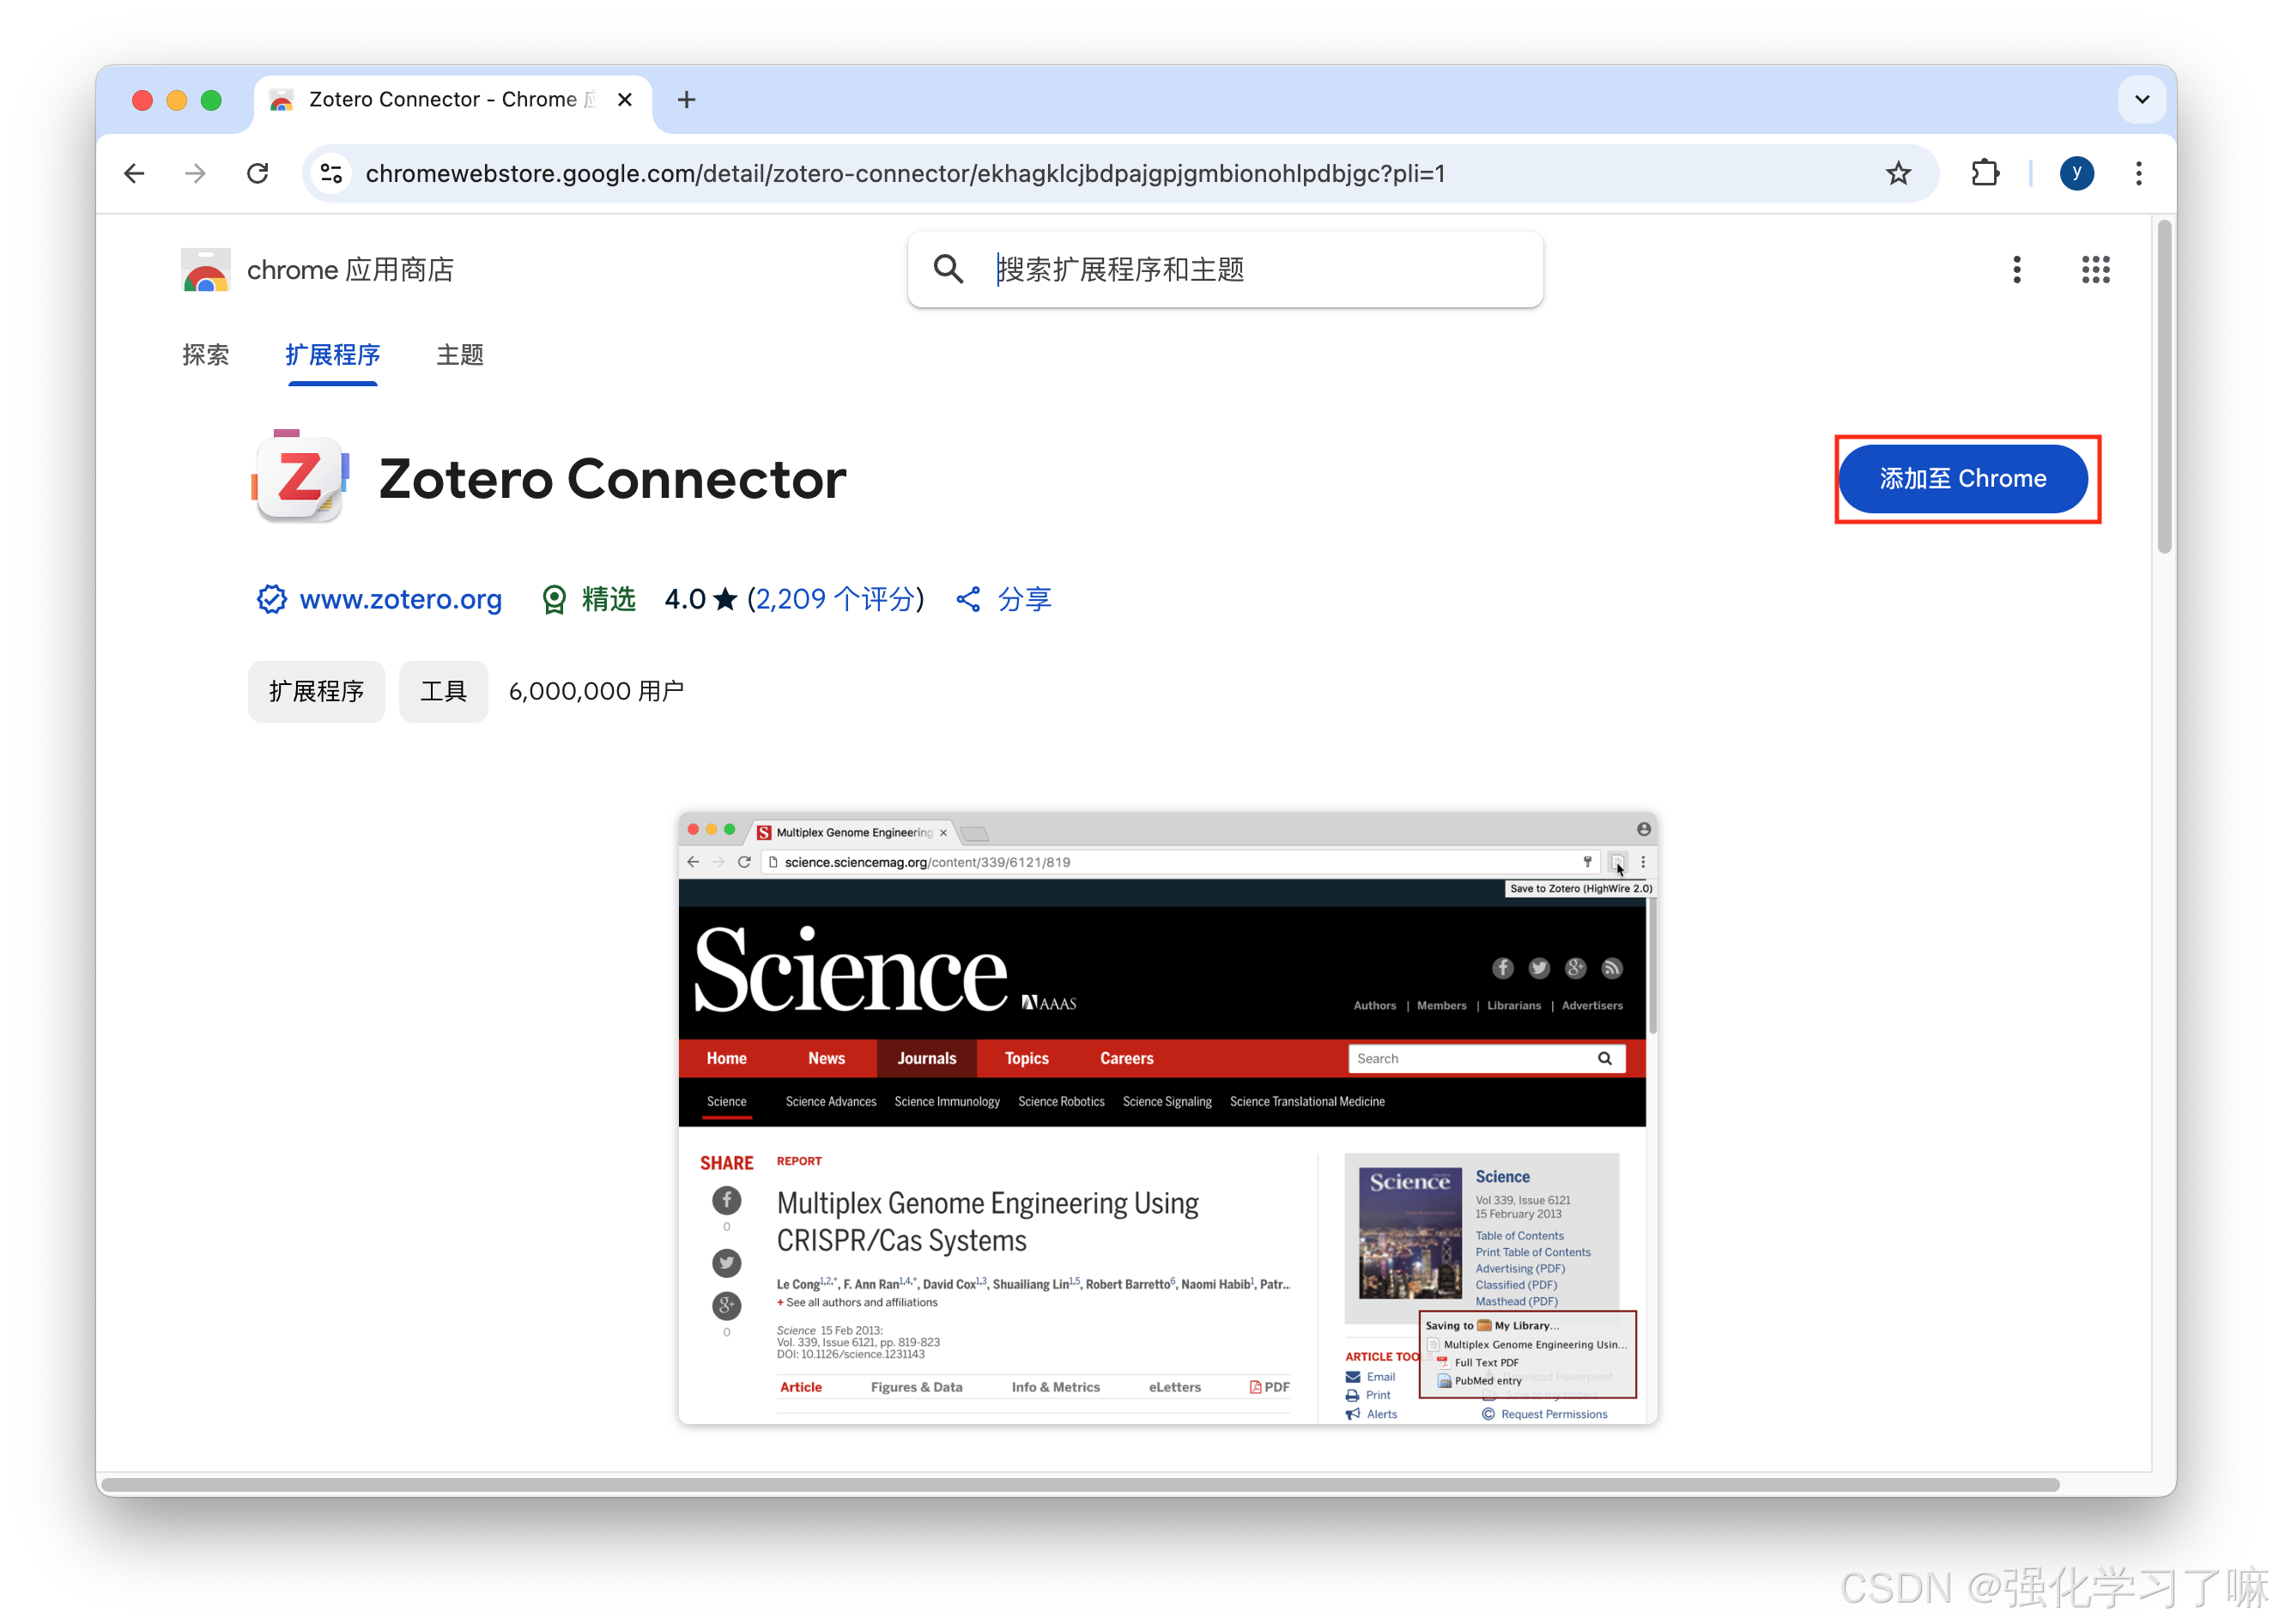This screenshot has width=2273, height=1624.
Task: Click the horizontal scrollbar at the bottom
Action: pyautogui.click(x=1080, y=1485)
